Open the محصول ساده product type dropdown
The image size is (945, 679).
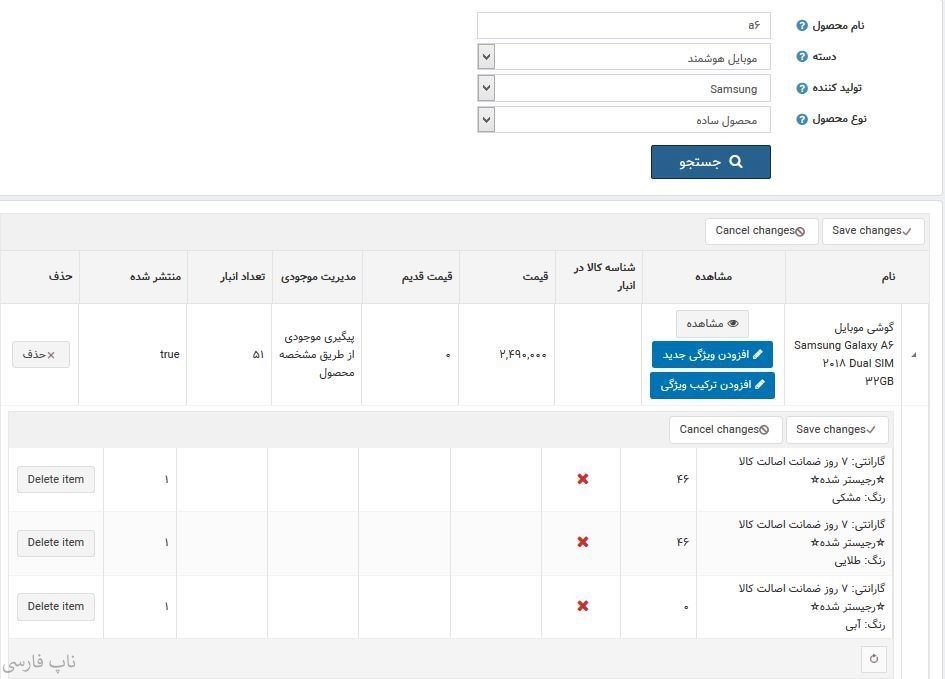click(x=486, y=120)
